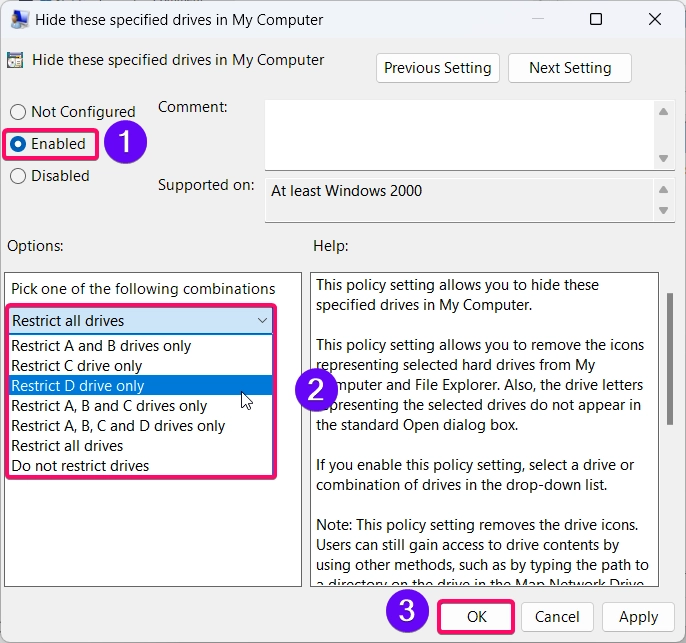Choose Restrict A and B drives only
Screen dimensions: 686x643
point(141,346)
